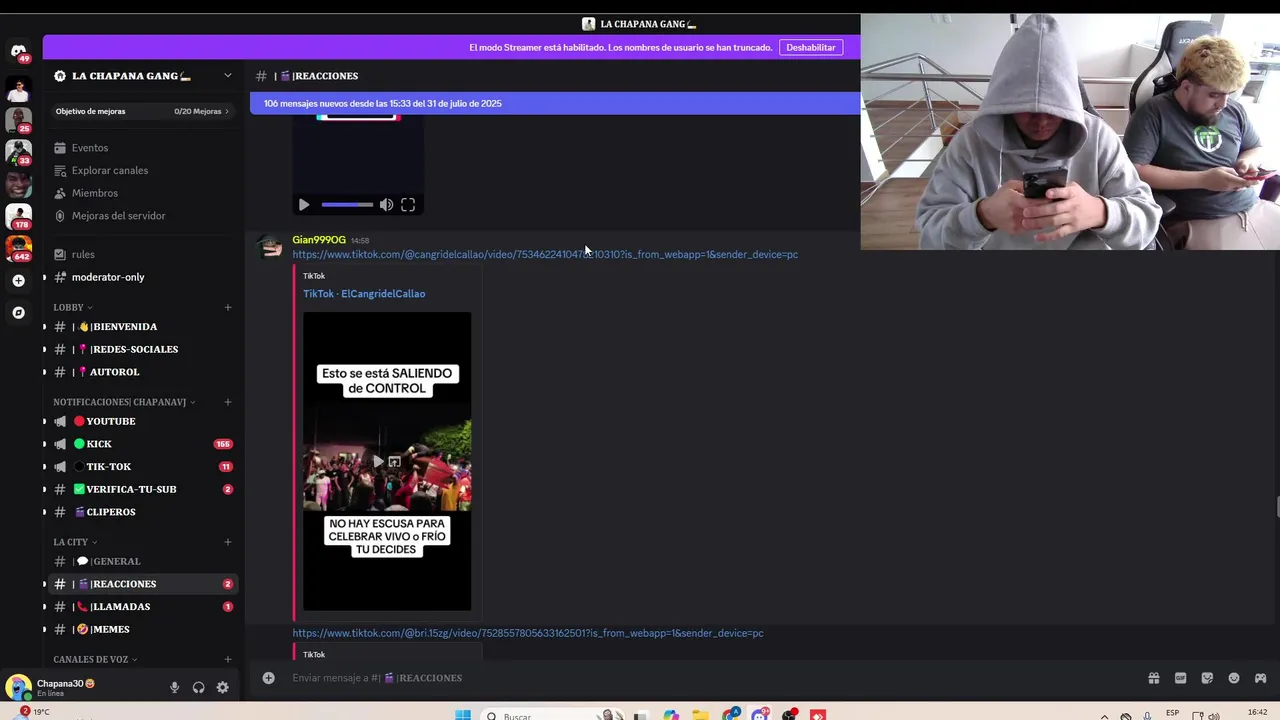Open Eventos in the sidebar

coord(142,148)
